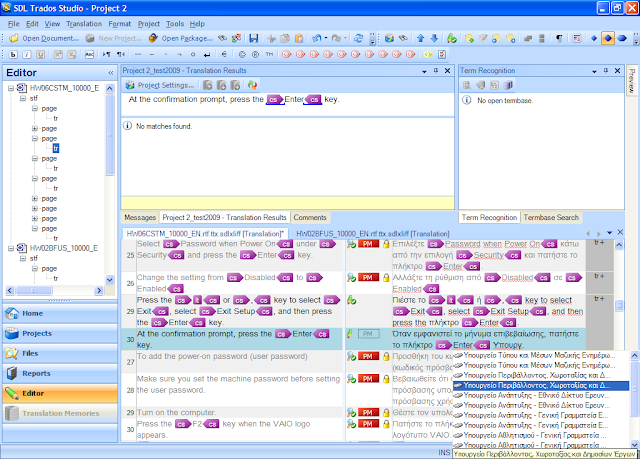Open the Format menu
Image resolution: width=640 pixels, height=459 pixels.
[x=120, y=24]
